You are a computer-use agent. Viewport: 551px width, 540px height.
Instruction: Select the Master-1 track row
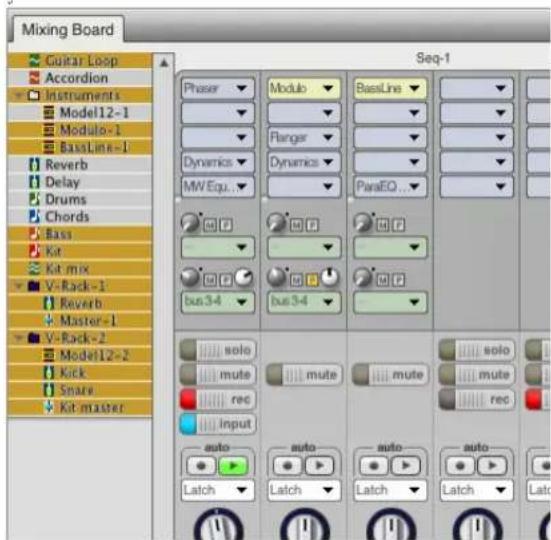coord(80,320)
